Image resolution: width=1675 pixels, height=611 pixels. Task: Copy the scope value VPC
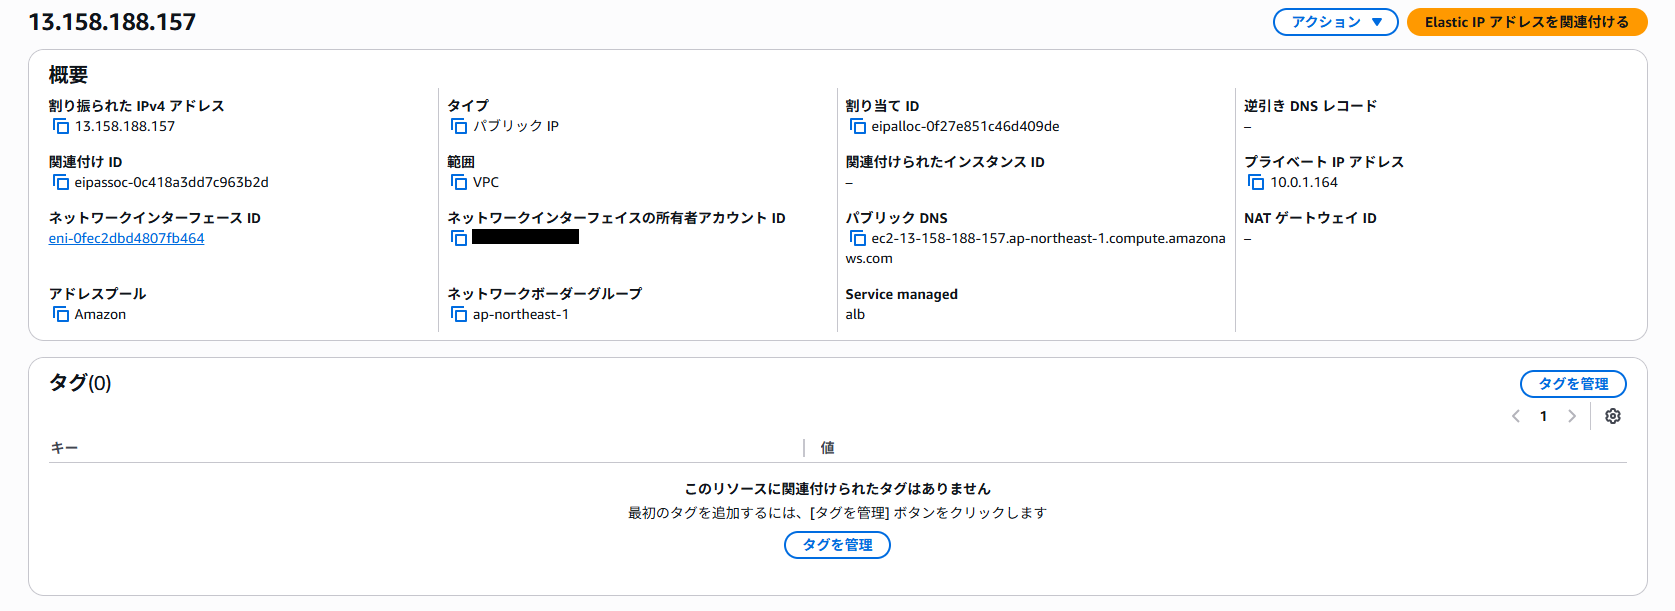pos(459,182)
